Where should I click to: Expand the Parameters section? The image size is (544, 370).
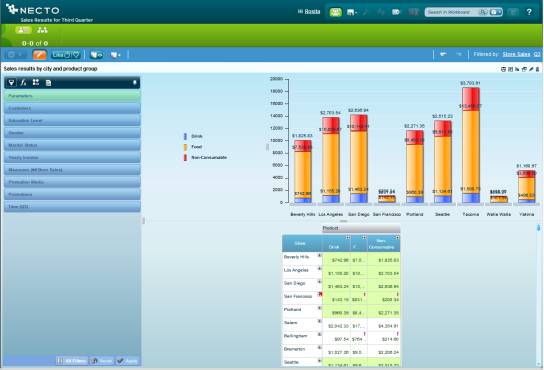tap(72, 96)
